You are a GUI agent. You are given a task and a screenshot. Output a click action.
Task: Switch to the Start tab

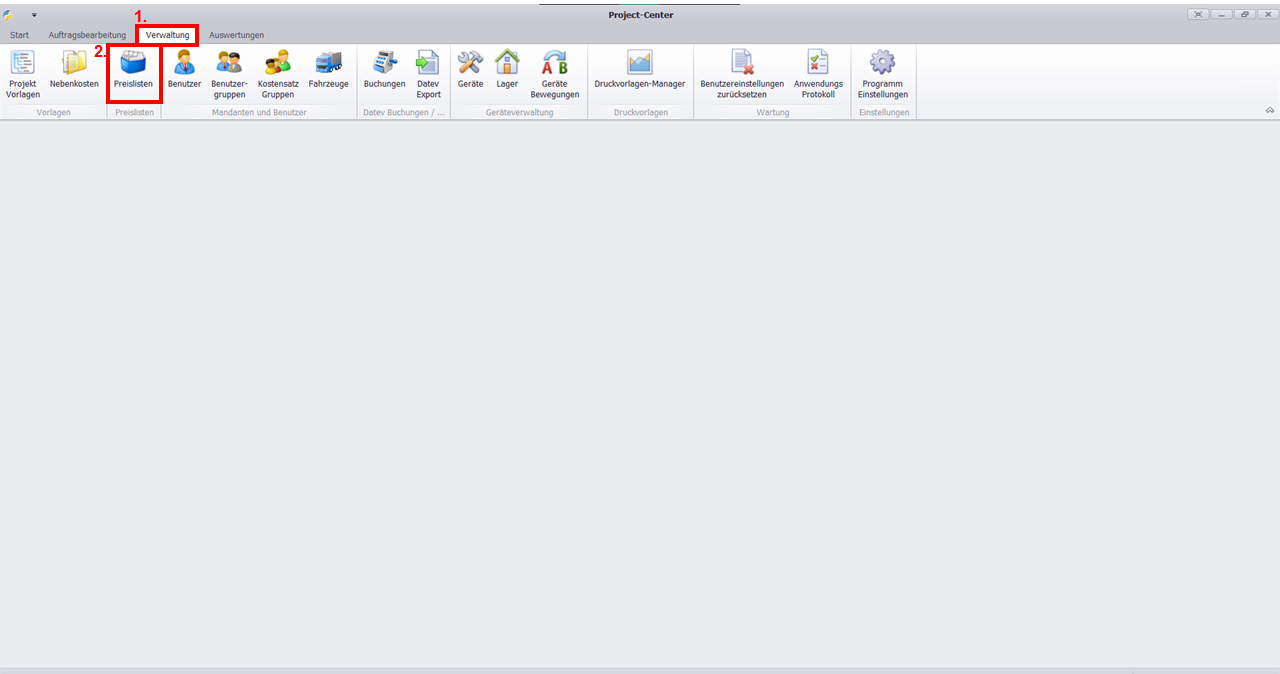(19, 35)
